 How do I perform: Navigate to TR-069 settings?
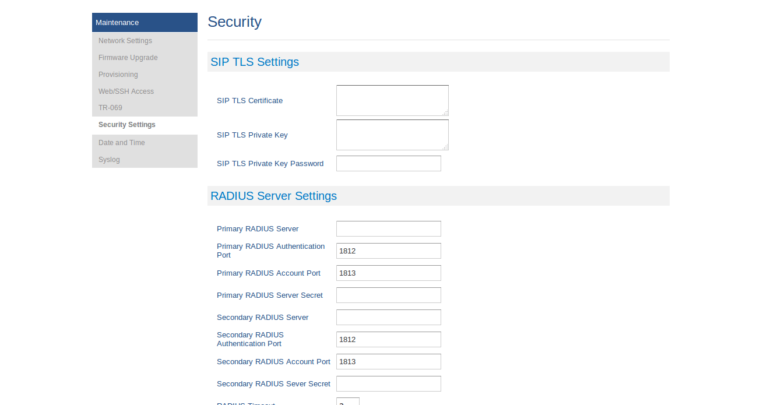pos(110,107)
